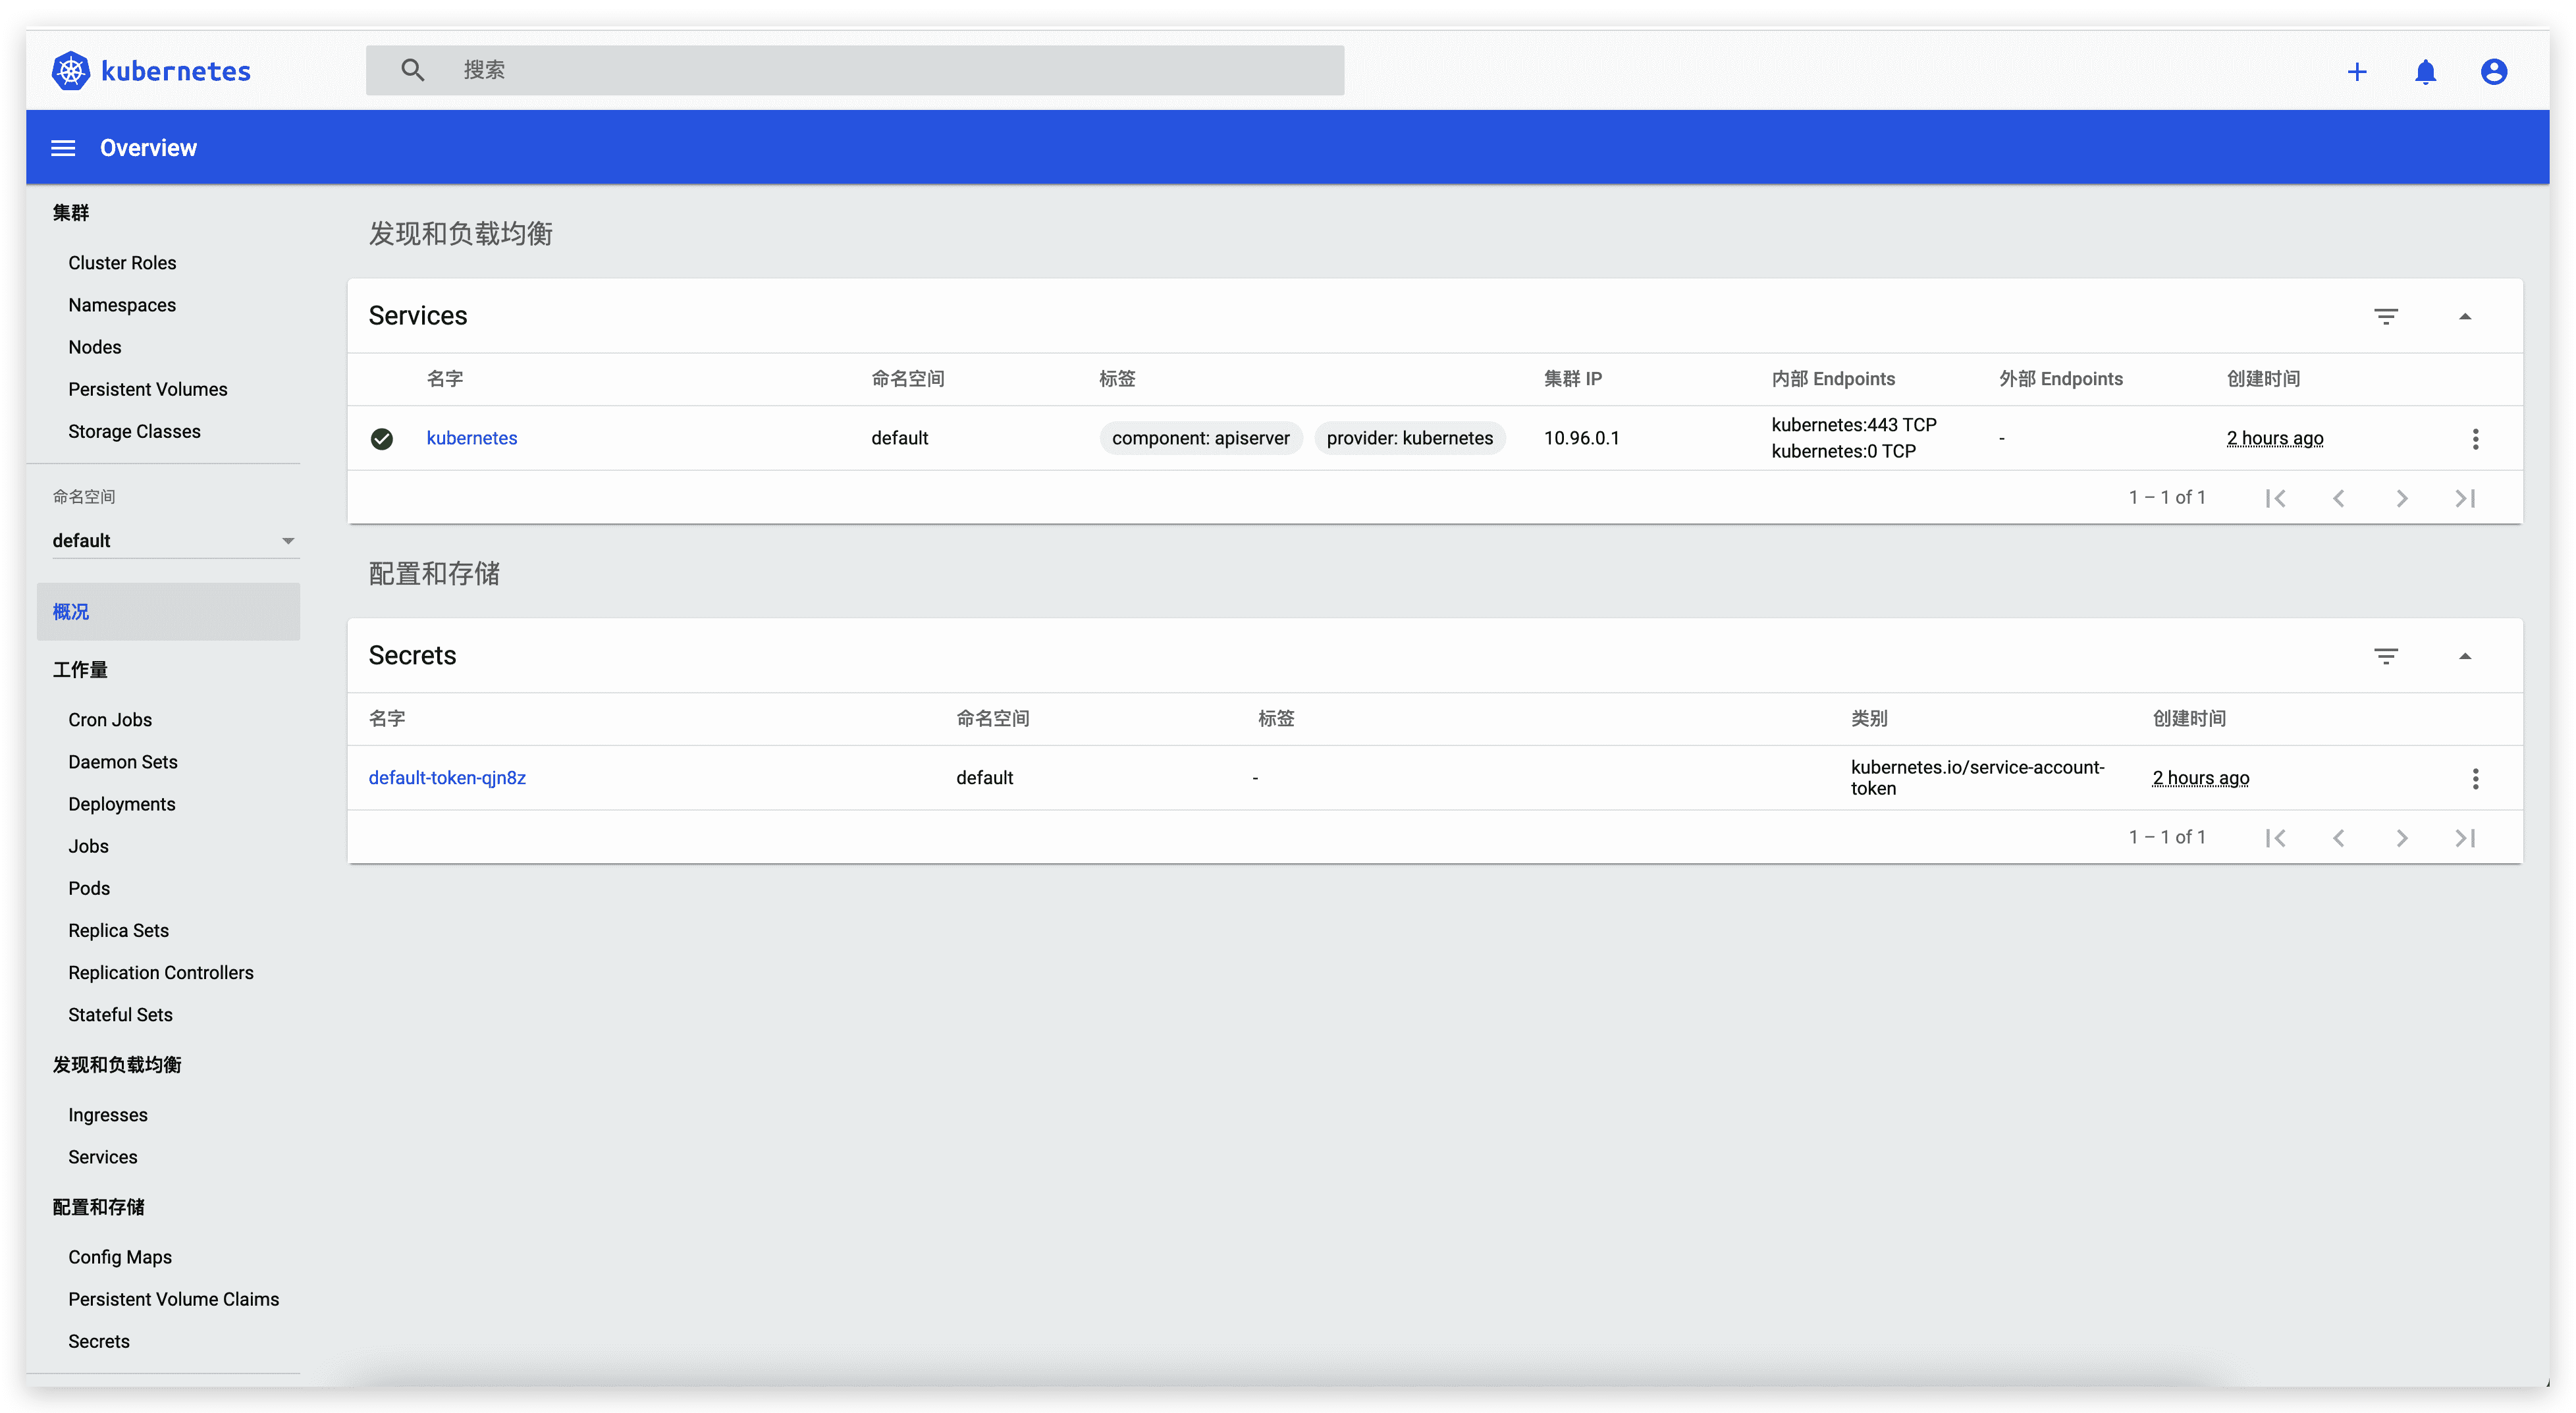Click the filter icon in Secrets card
Viewport: 2576px width, 1413px height.
coord(2386,656)
